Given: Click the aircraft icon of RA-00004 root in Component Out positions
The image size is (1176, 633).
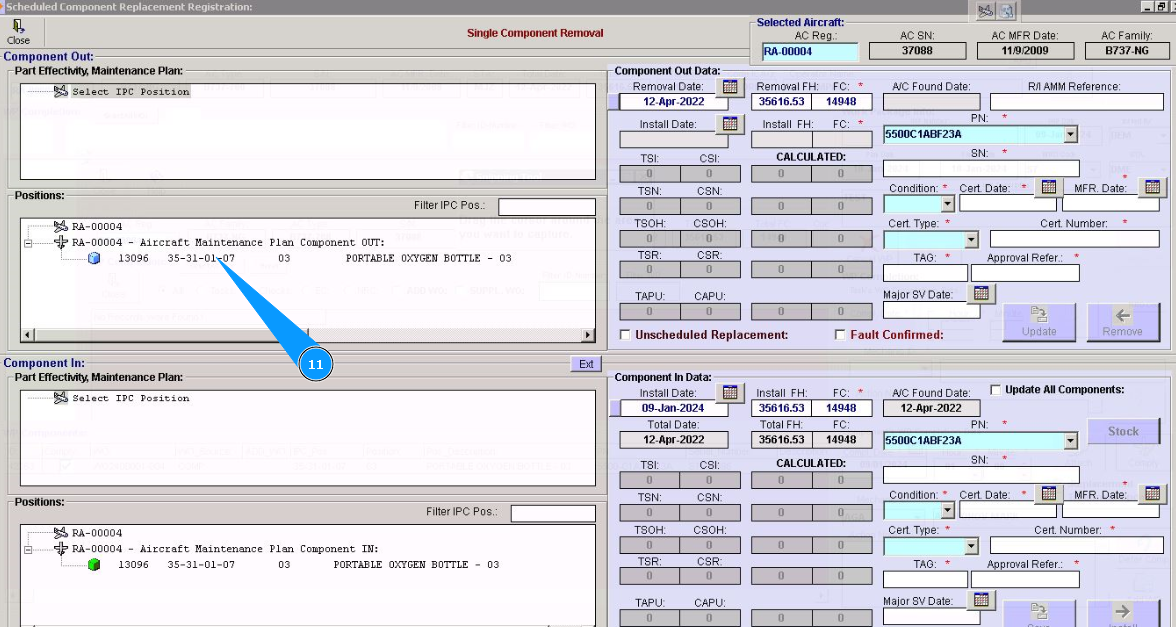Looking at the screenshot, I should (61, 226).
